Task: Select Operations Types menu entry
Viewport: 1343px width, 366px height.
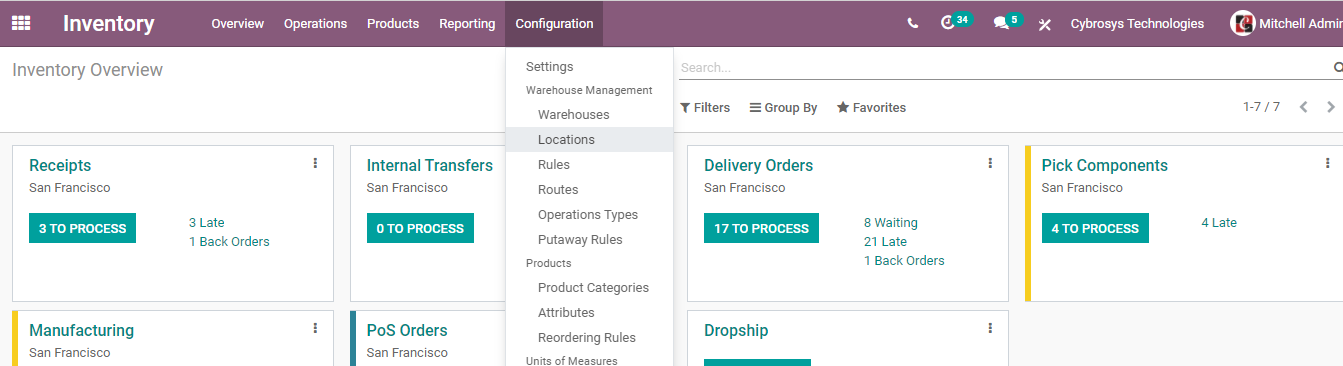Action: (589, 215)
